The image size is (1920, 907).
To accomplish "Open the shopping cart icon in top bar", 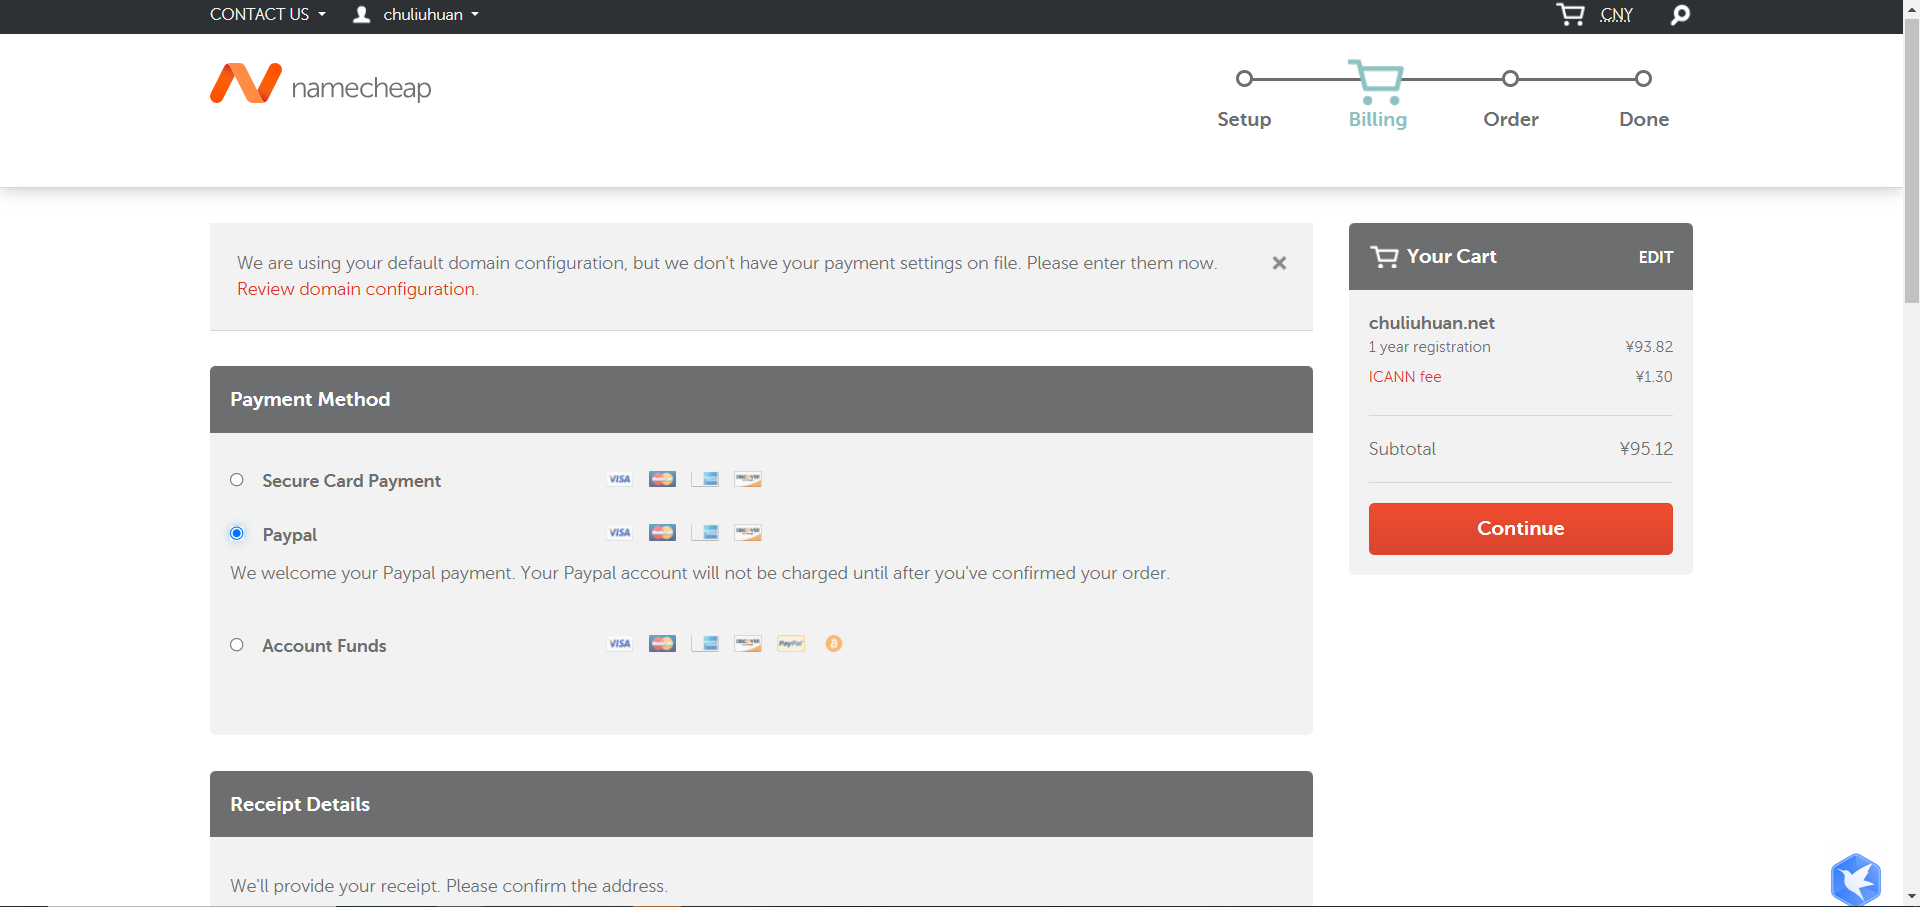I will [1570, 14].
